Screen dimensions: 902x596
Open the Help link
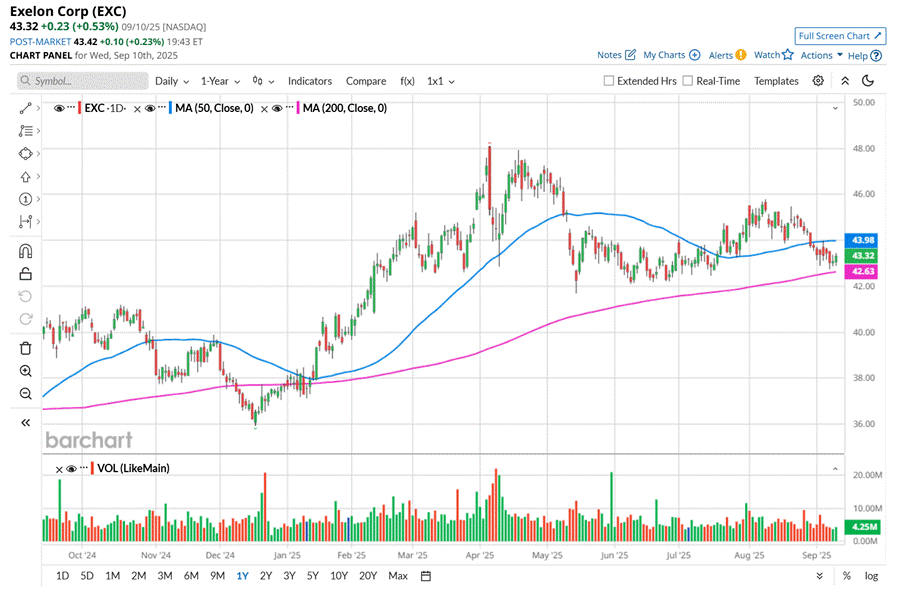pos(865,55)
